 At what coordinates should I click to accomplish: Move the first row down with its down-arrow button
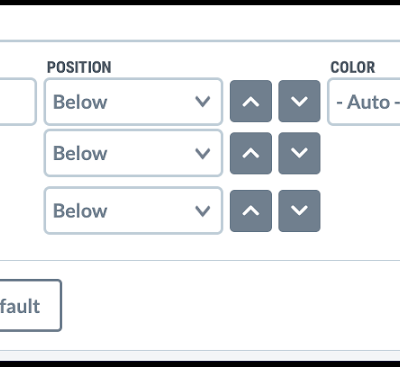coord(299,101)
